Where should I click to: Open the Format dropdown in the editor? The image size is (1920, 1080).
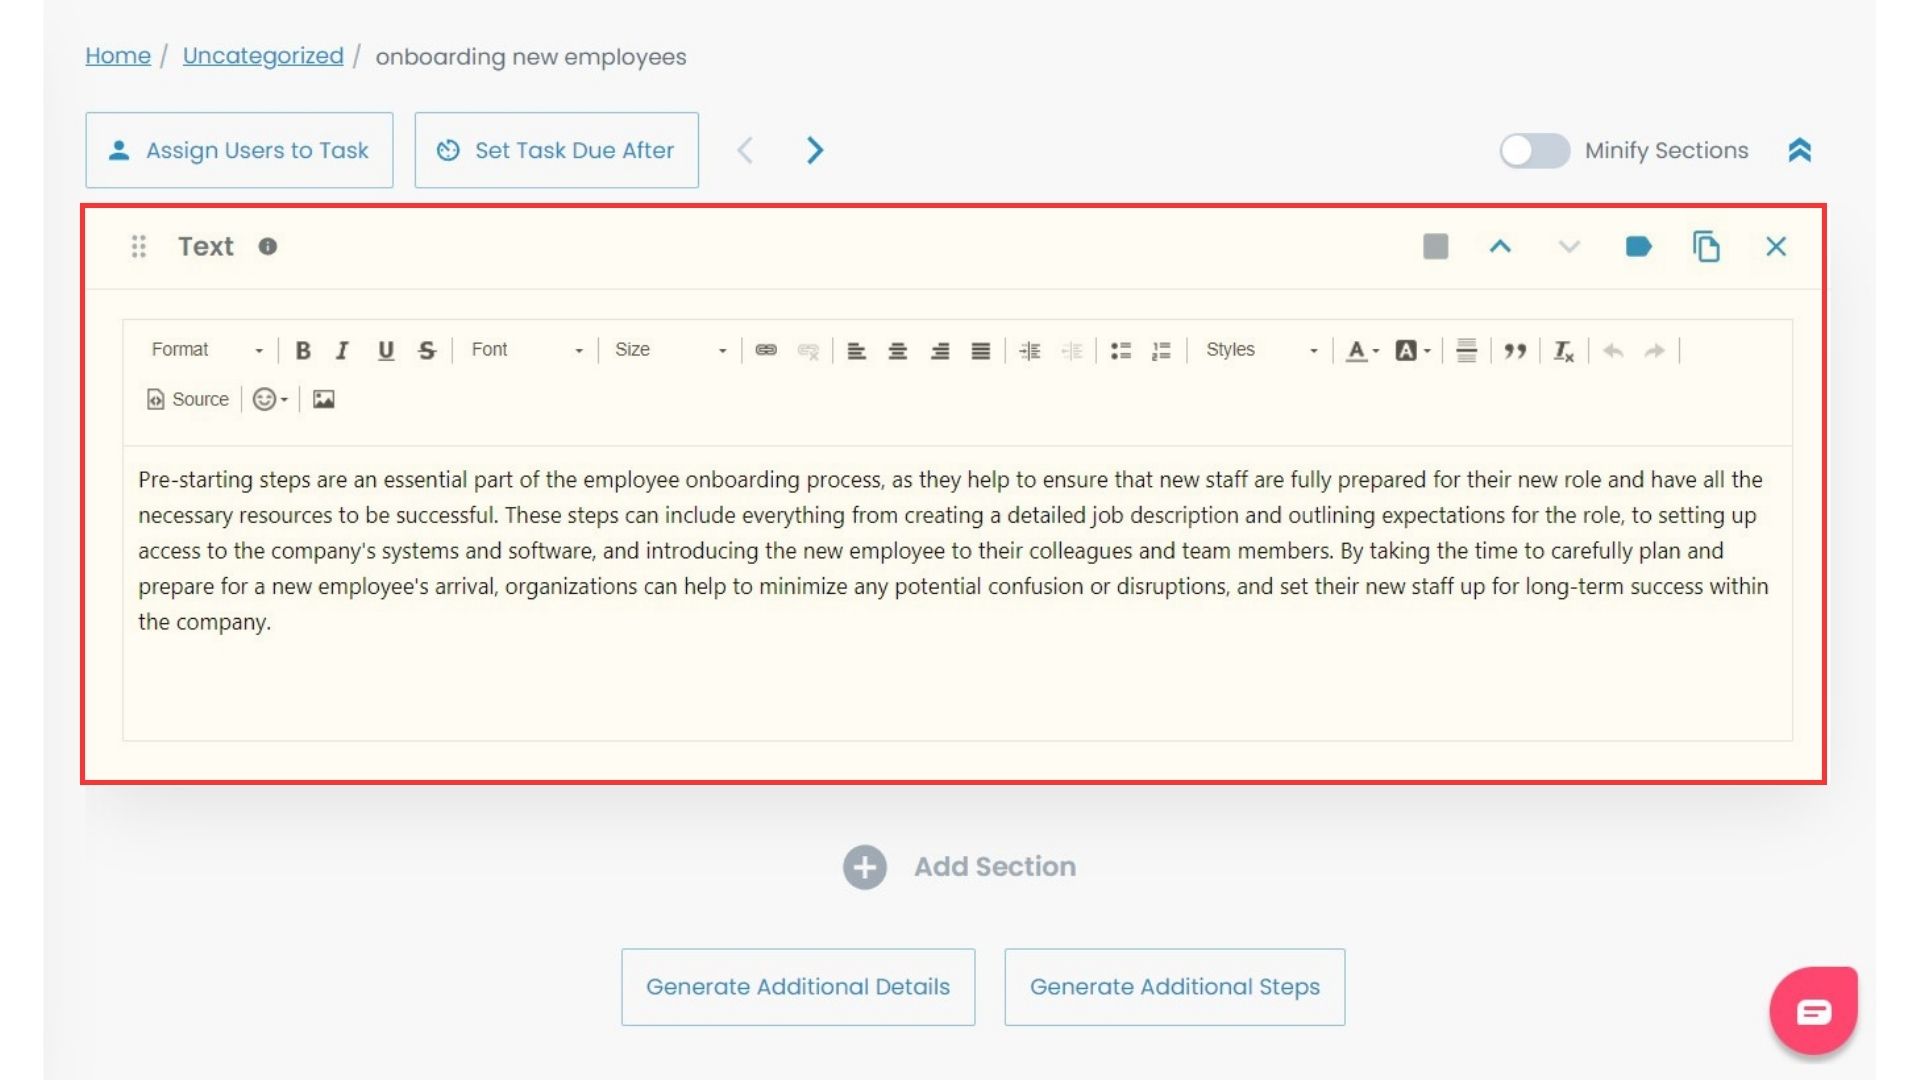click(200, 350)
